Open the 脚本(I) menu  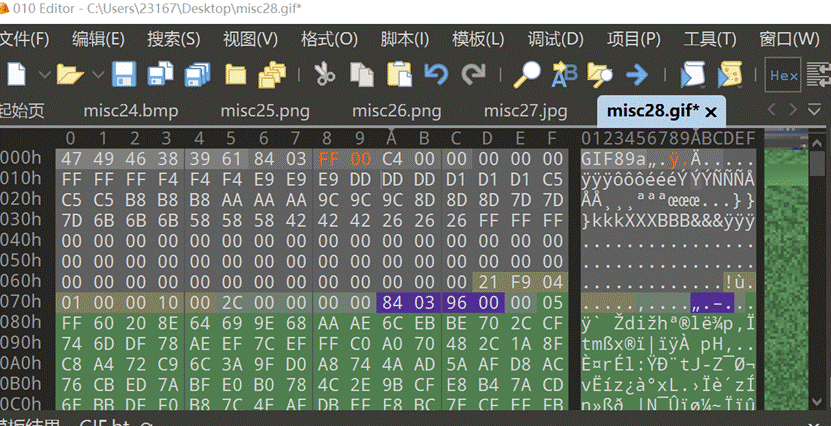(405, 39)
